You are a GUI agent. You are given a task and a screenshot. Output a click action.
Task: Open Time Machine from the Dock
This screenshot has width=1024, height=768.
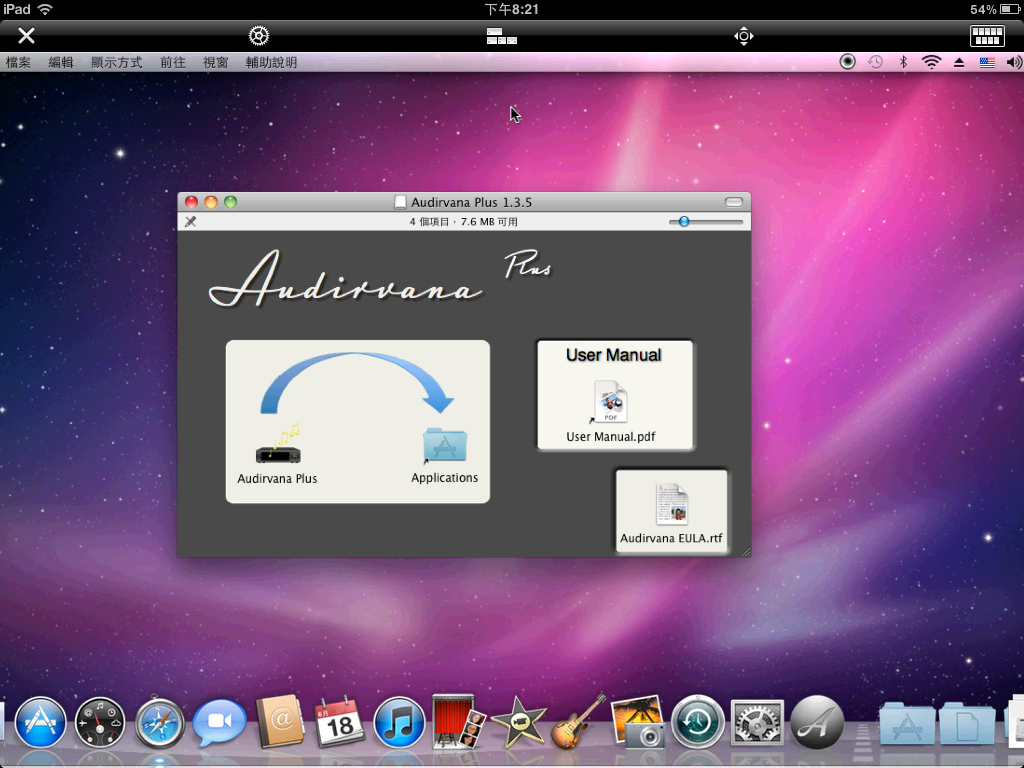click(x=698, y=722)
